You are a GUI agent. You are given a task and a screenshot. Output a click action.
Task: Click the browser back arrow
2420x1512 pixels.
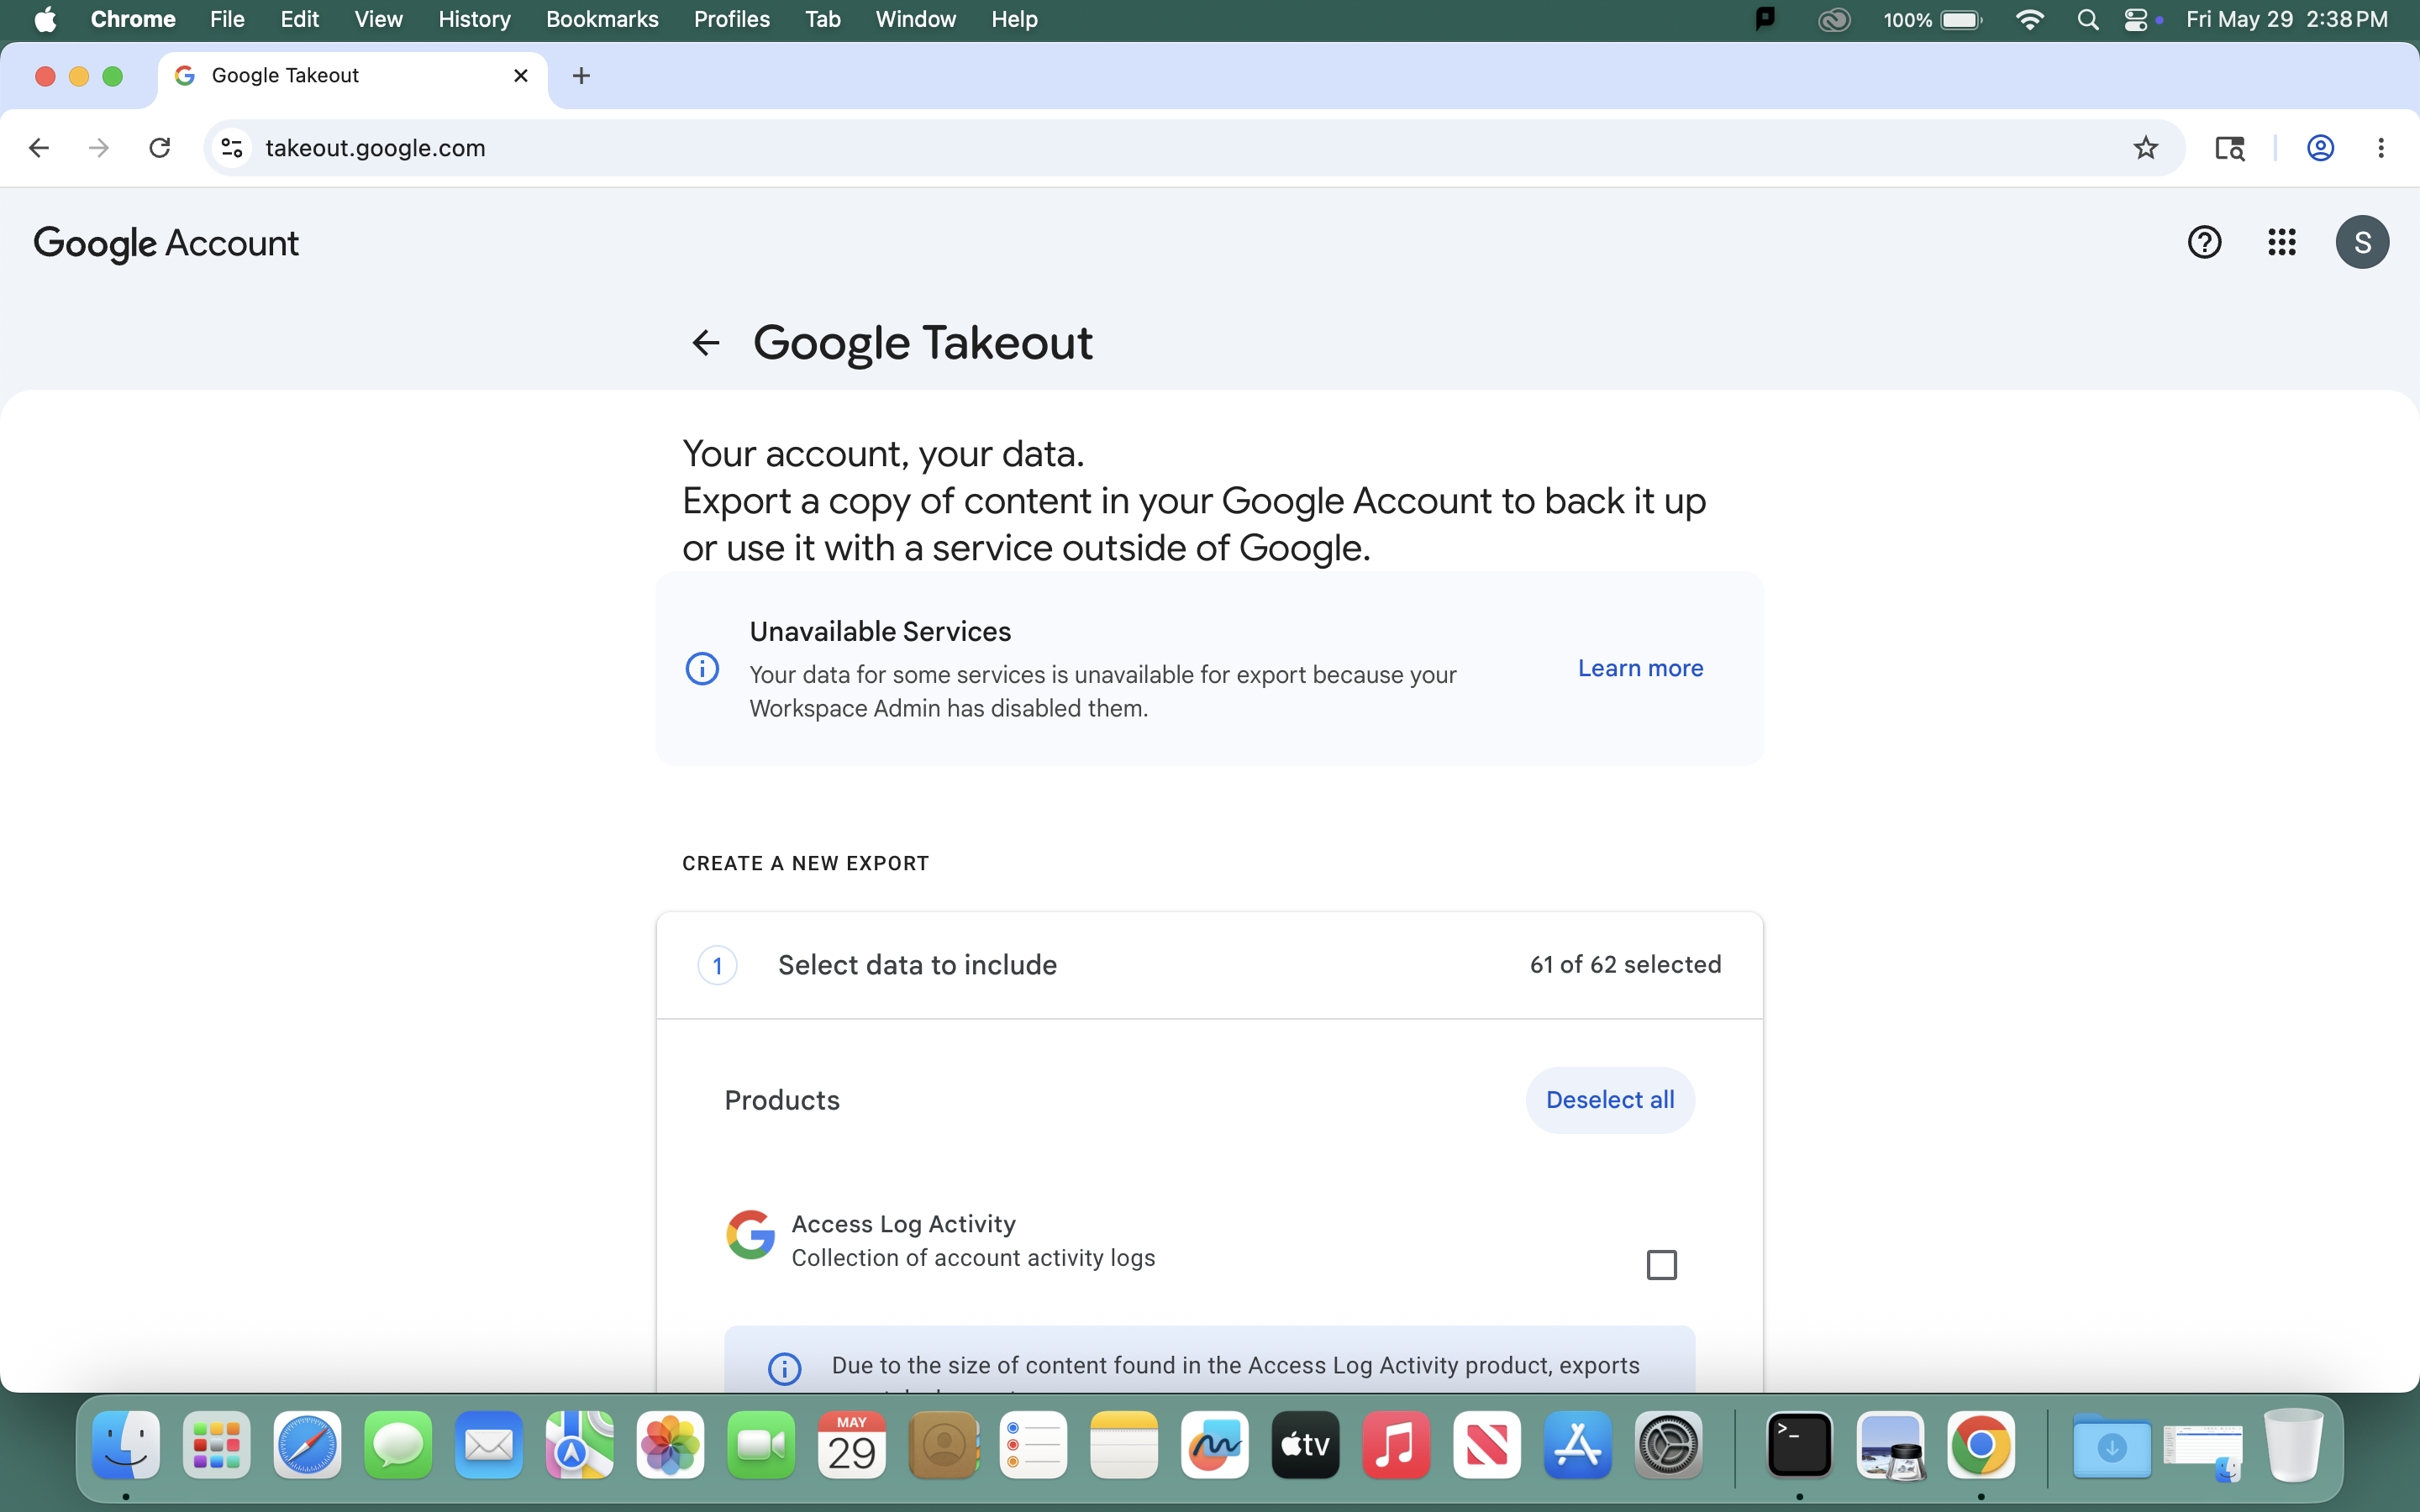tap(39, 148)
